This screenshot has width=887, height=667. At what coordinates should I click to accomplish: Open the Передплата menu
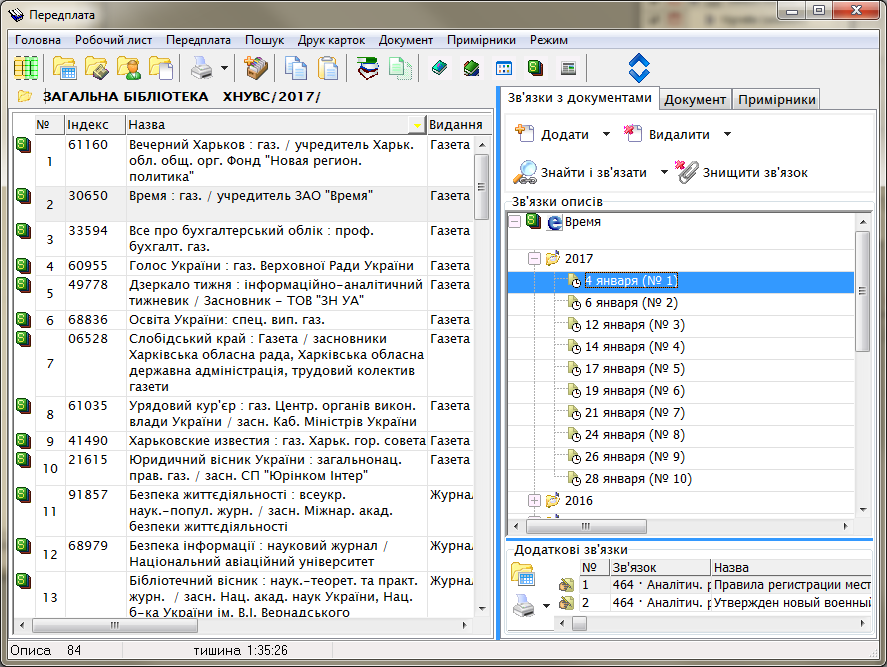point(199,40)
